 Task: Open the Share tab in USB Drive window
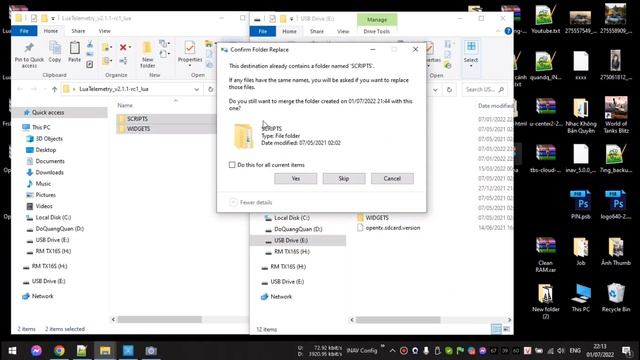pos(317,31)
